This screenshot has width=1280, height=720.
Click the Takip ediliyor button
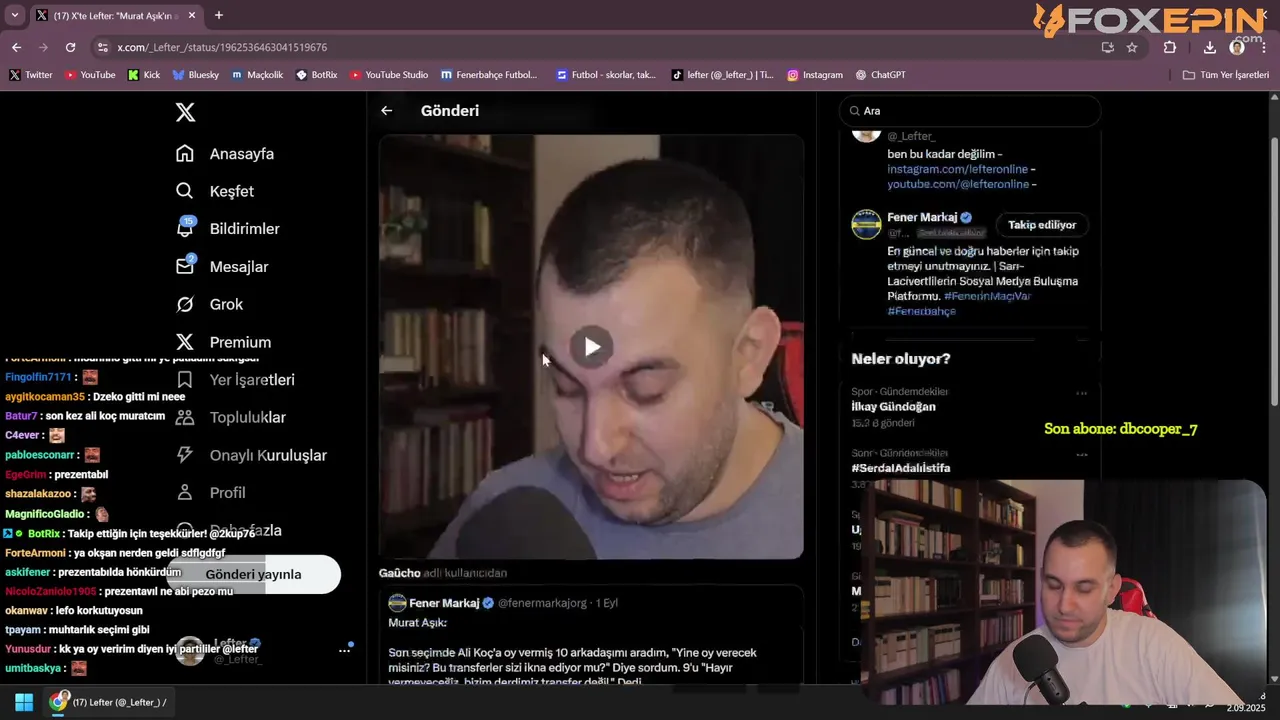pos(1042,225)
